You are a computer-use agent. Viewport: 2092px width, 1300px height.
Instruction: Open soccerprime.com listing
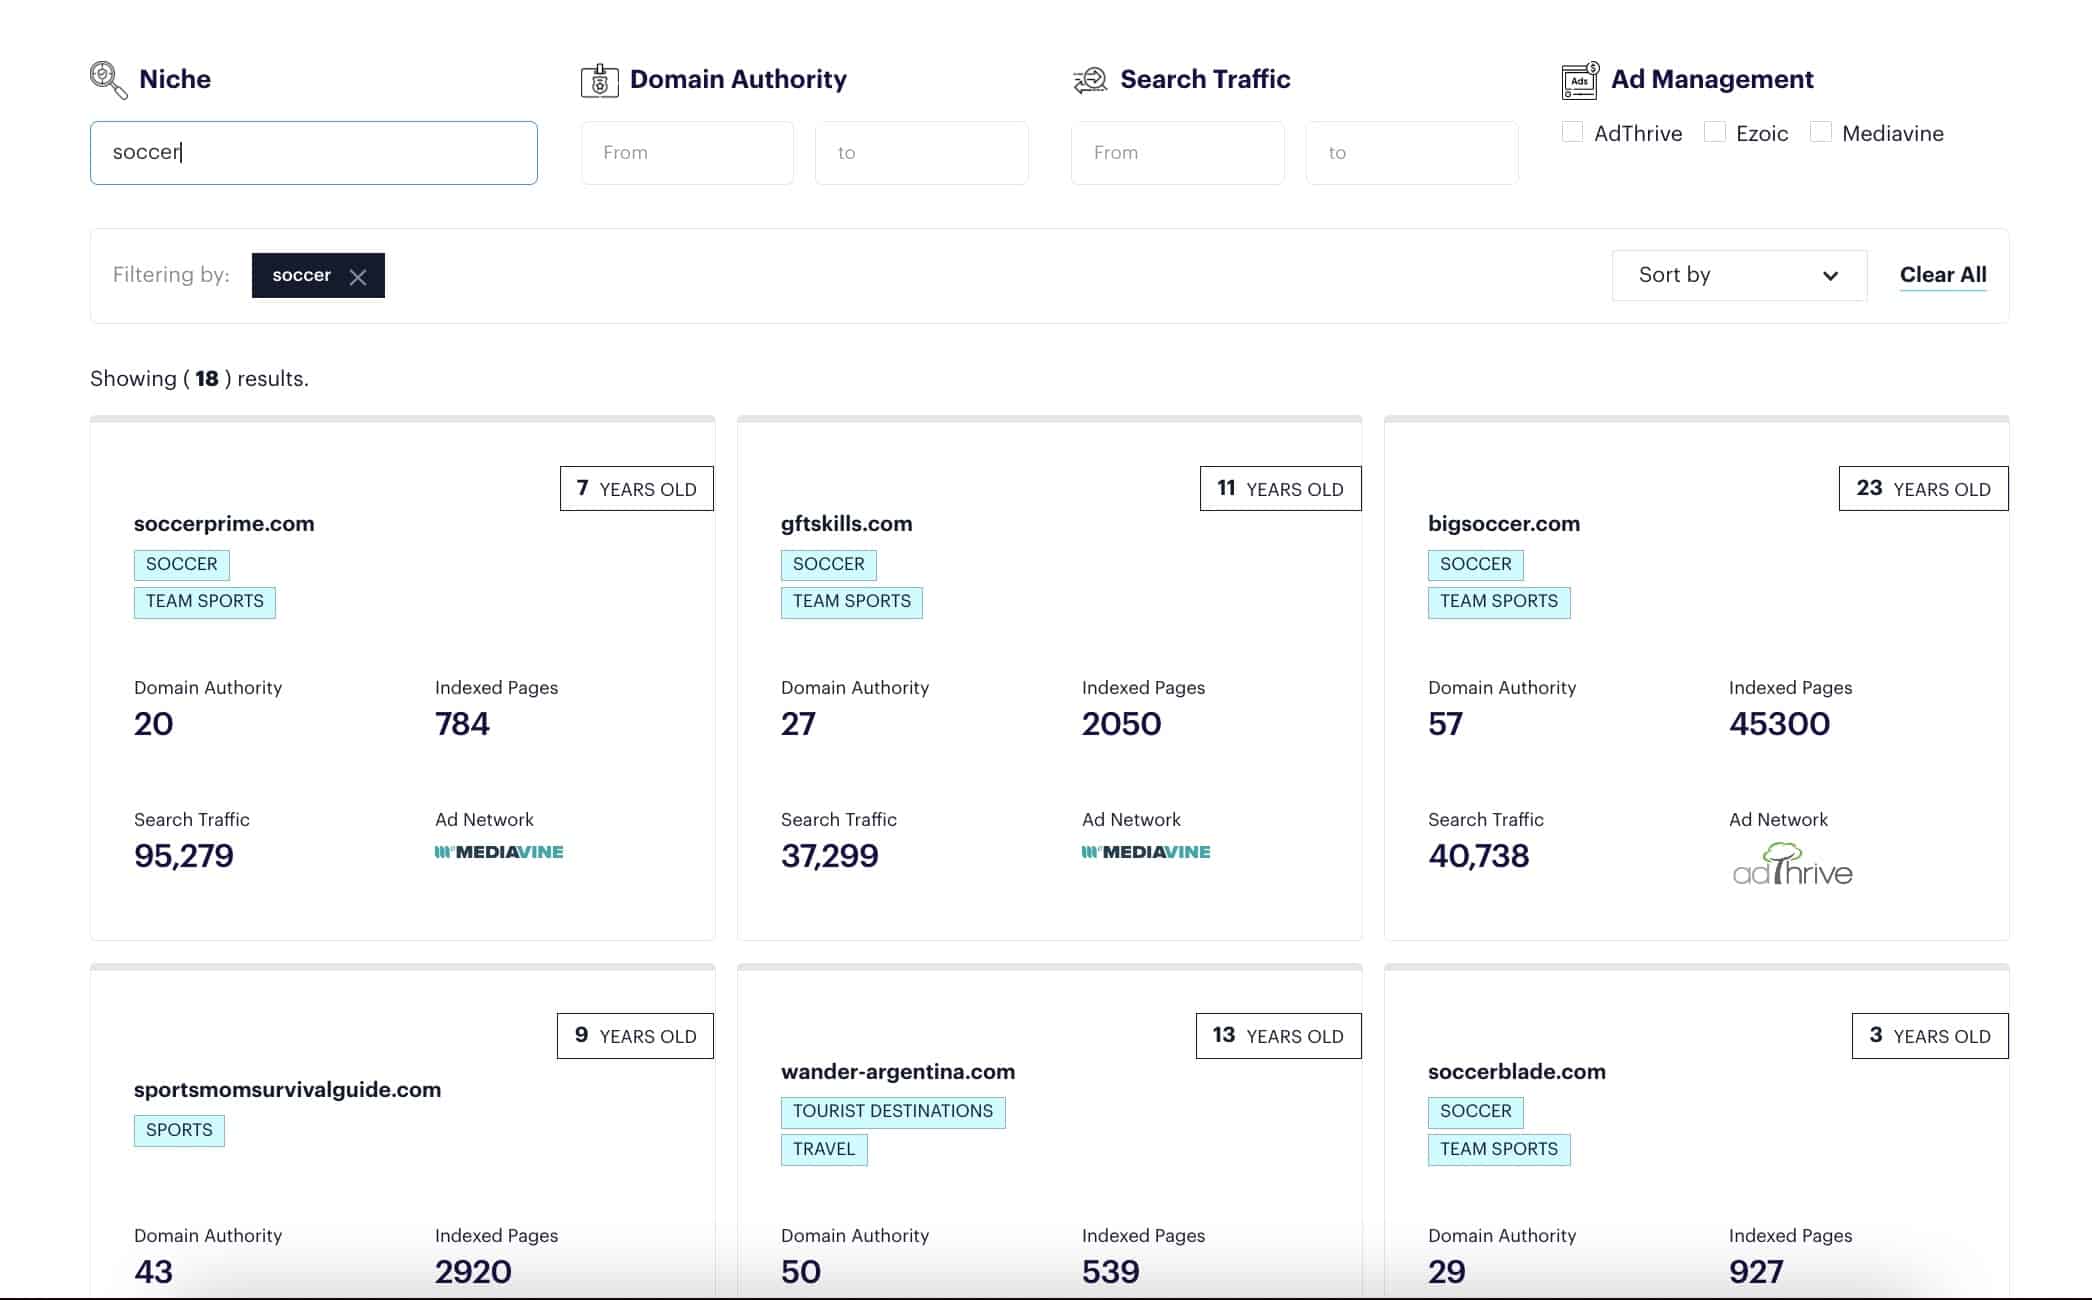click(x=224, y=524)
